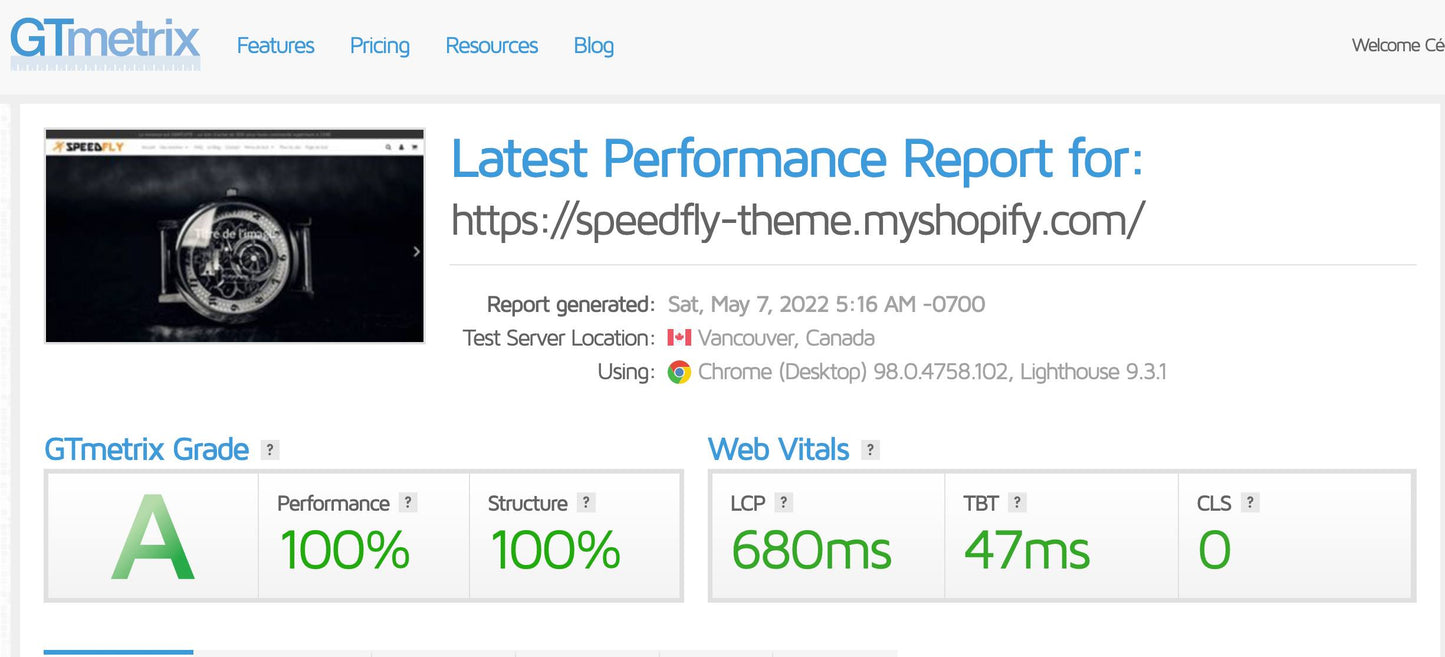Click the Canada flag icon
The image size is (1445, 657).
[679, 338]
